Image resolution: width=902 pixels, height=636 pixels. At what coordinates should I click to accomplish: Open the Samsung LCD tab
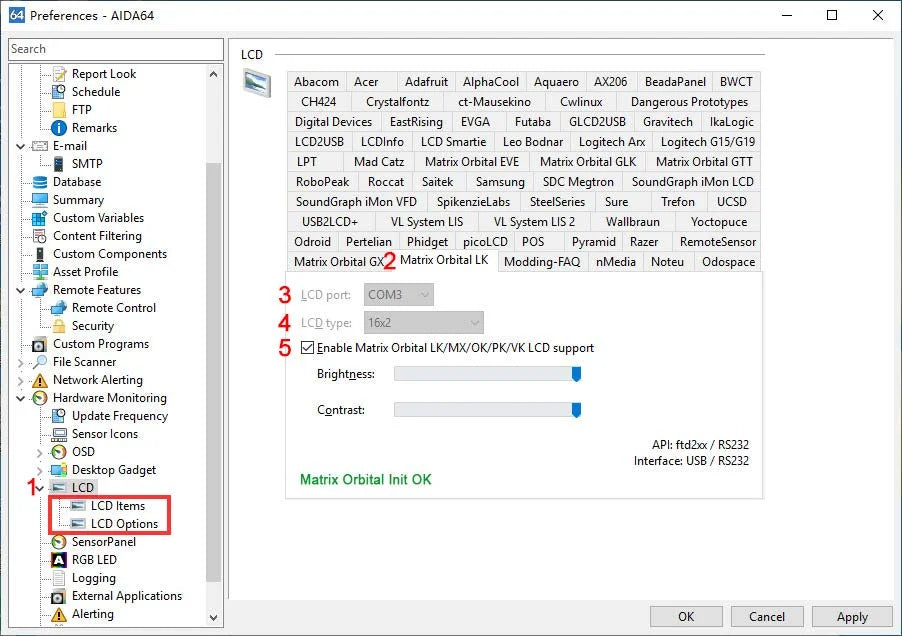(500, 182)
